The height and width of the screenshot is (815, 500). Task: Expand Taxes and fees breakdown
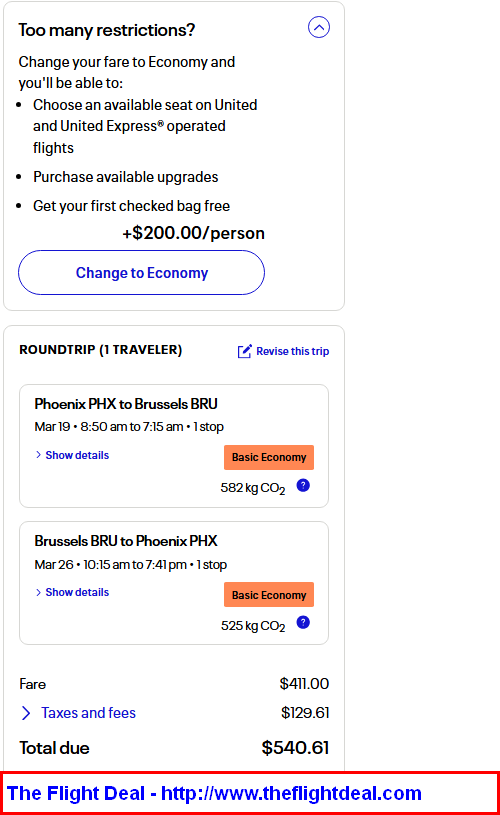tap(88, 713)
